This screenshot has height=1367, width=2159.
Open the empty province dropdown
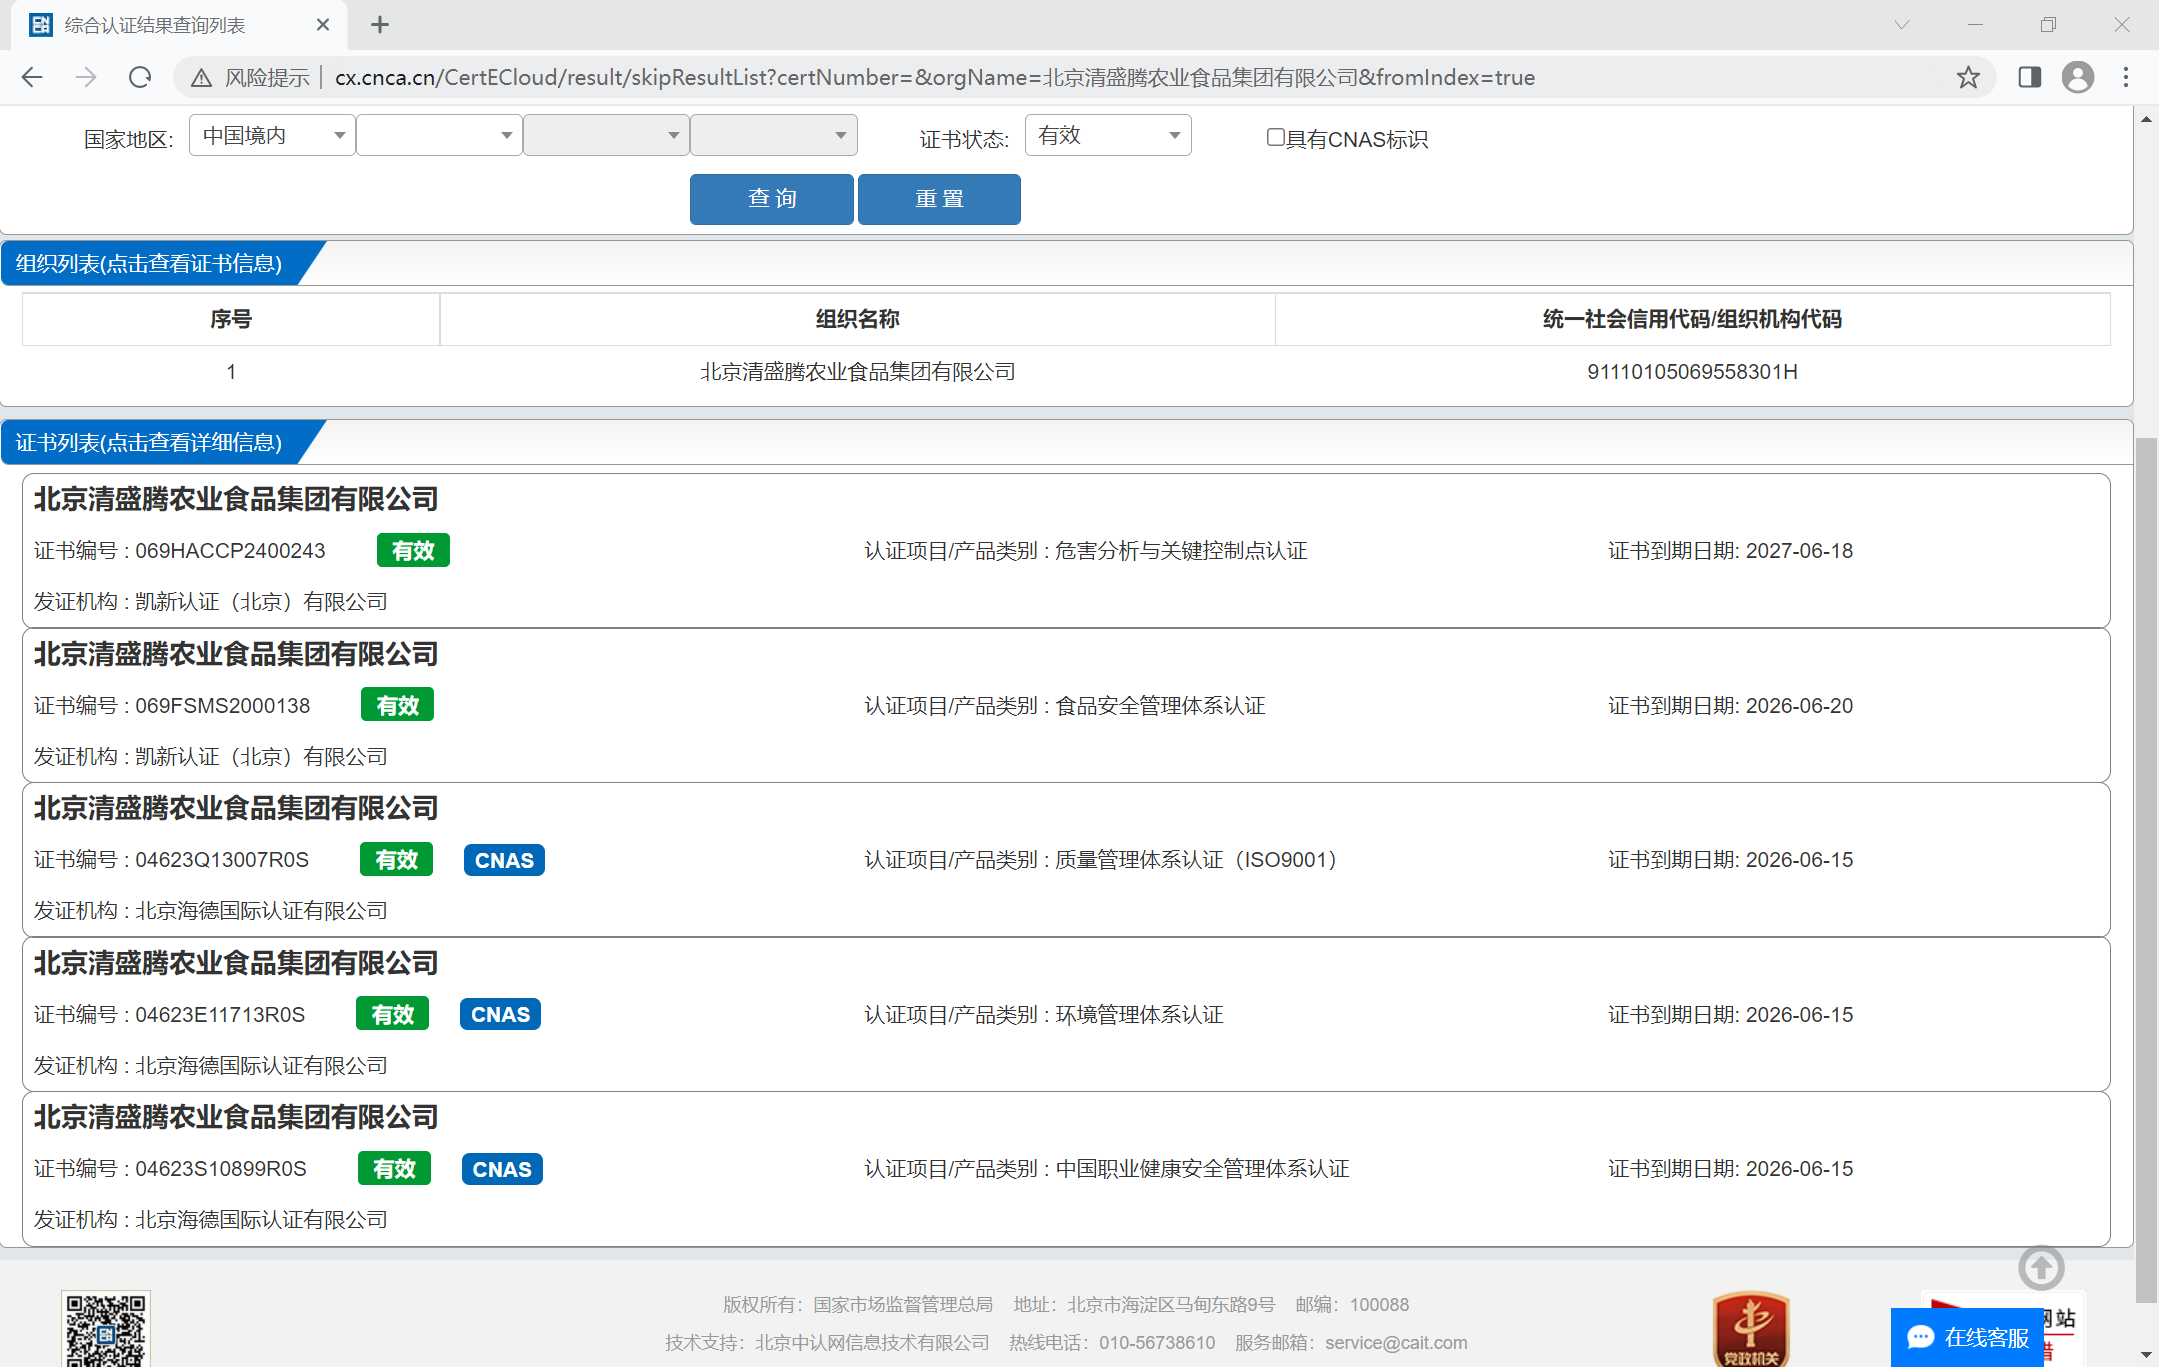(439, 136)
